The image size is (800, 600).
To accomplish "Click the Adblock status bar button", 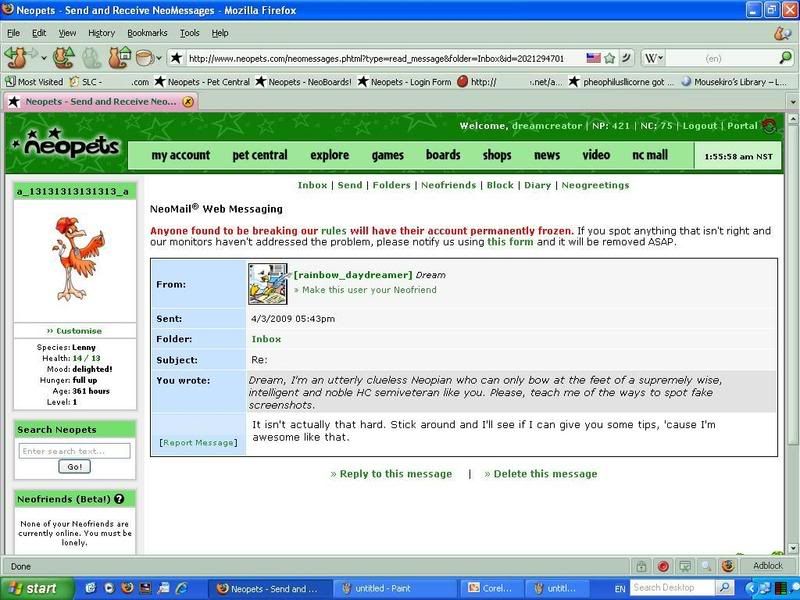I will tap(768, 565).
